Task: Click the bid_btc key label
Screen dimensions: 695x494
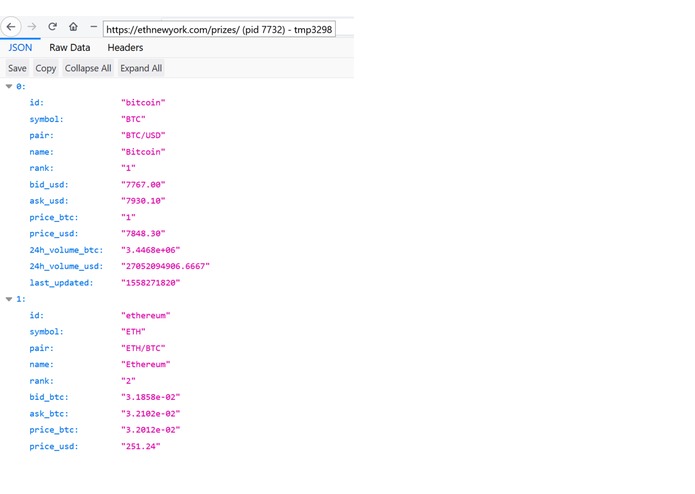Action: click(49, 397)
